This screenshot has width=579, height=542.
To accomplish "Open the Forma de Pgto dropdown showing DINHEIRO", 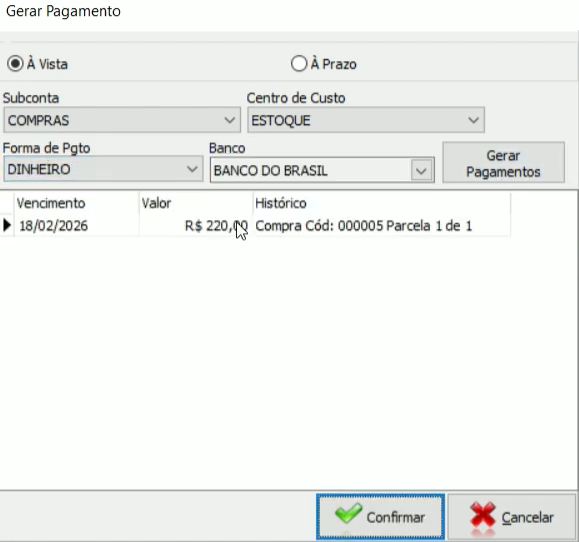I will point(103,169).
